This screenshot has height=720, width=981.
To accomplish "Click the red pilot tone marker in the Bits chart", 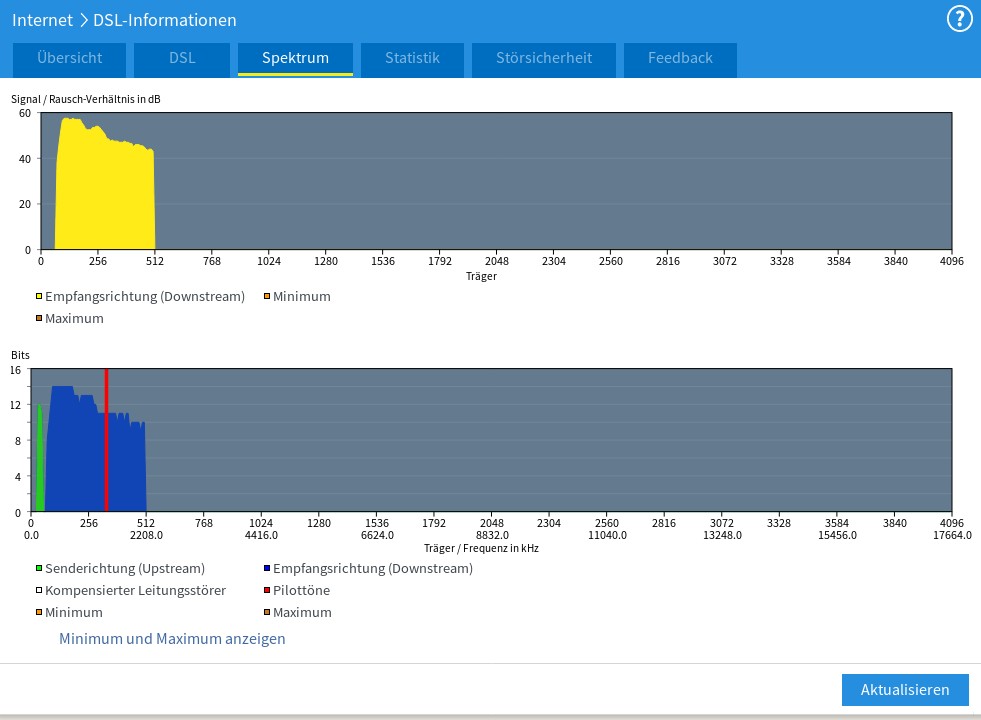I will click(106, 440).
